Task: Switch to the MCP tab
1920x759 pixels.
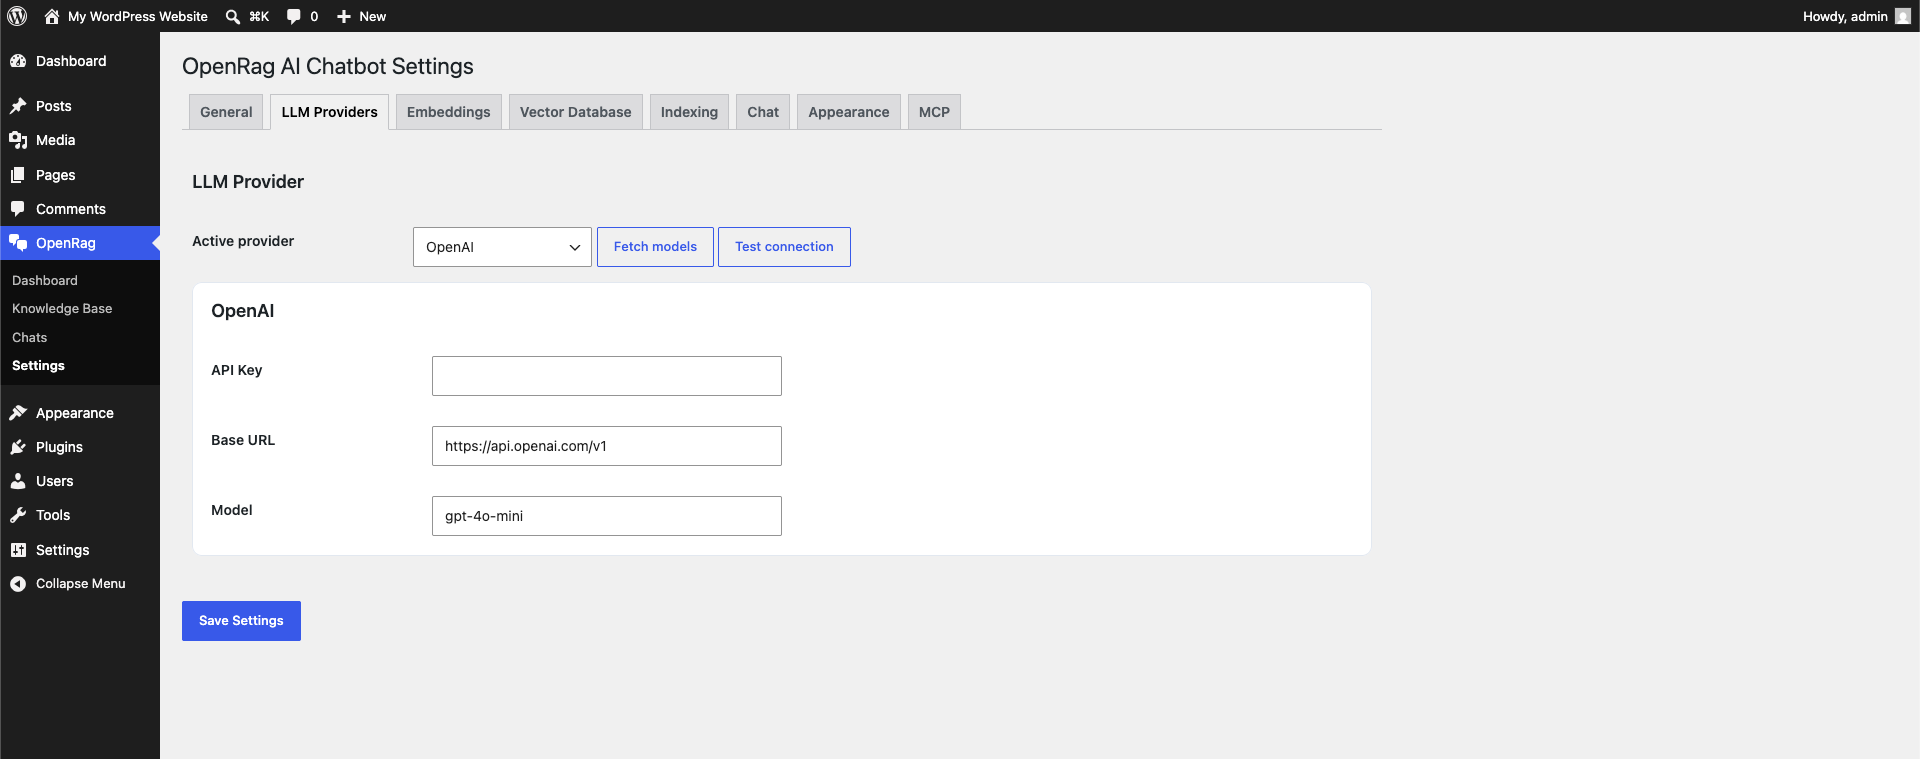Action: click(934, 112)
